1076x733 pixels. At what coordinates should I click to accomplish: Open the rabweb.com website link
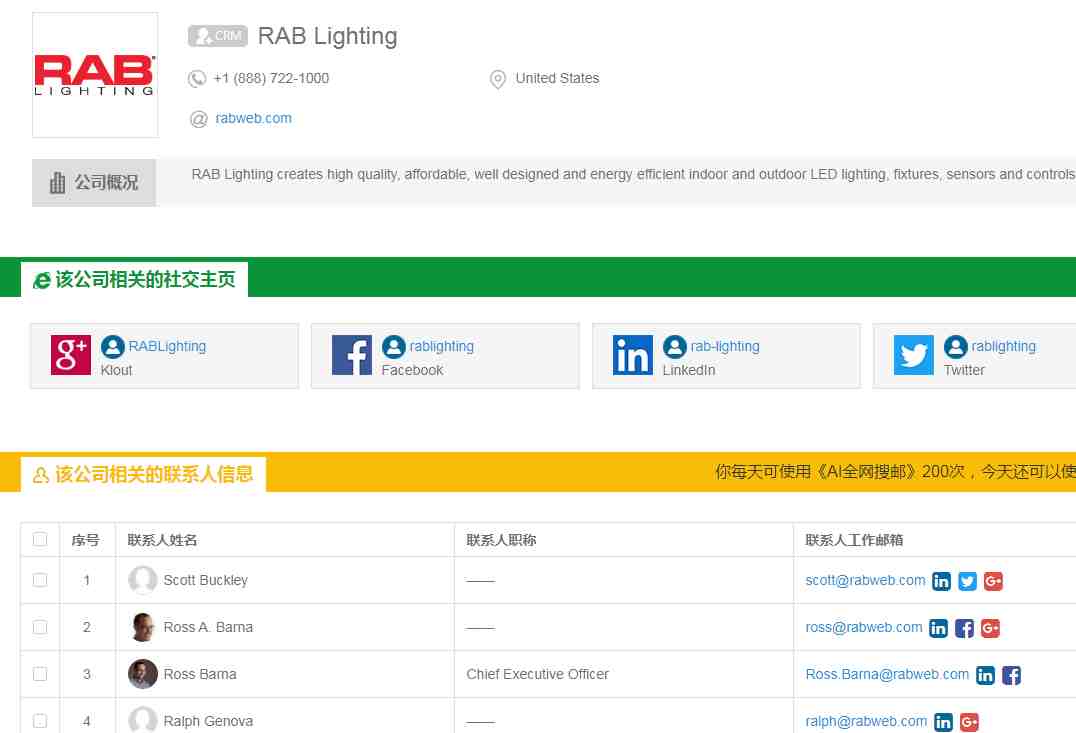253,118
